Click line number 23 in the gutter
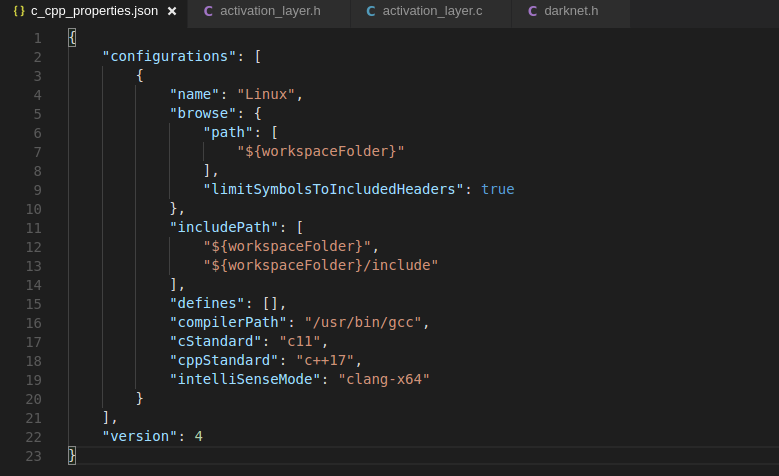The image size is (779, 476). pos(34,456)
